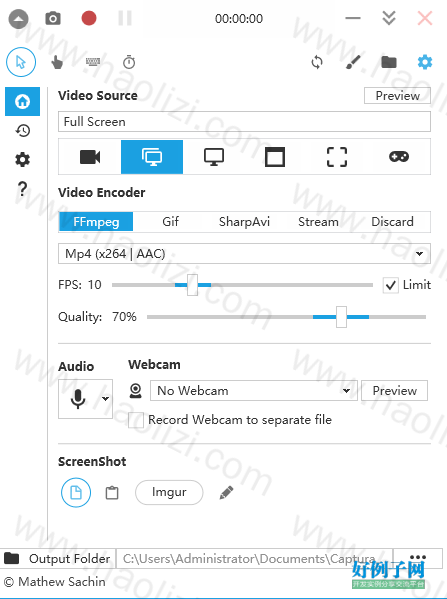Toggle keystroke overlay keyboard icon

(x=93, y=62)
